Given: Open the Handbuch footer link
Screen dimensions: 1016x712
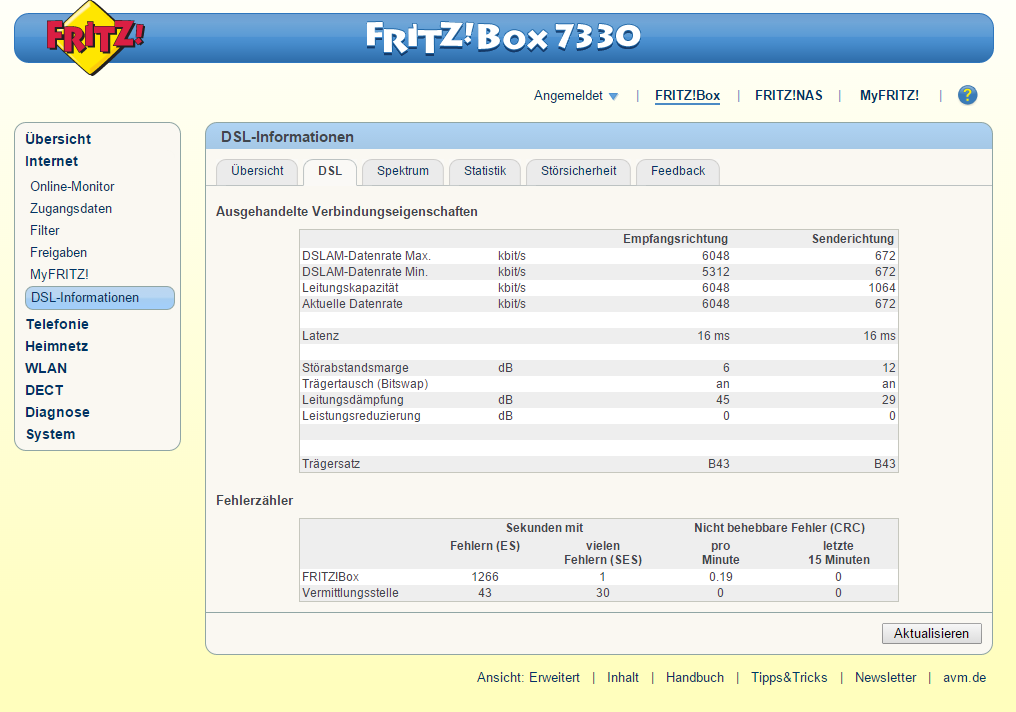Looking at the screenshot, I should 695,678.
